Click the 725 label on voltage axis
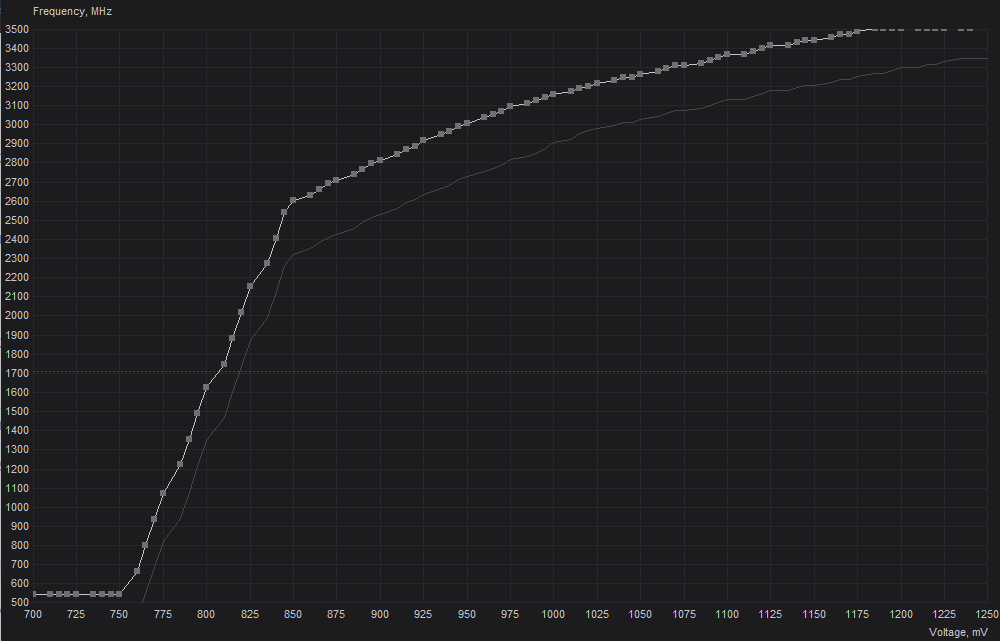 pyautogui.click(x=76, y=614)
